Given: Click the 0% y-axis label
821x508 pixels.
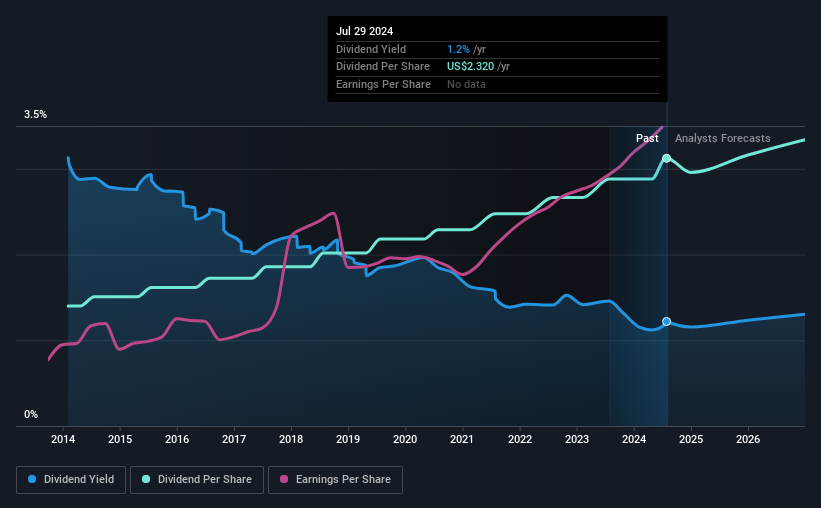Looking at the screenshot, I should [31, 414].
